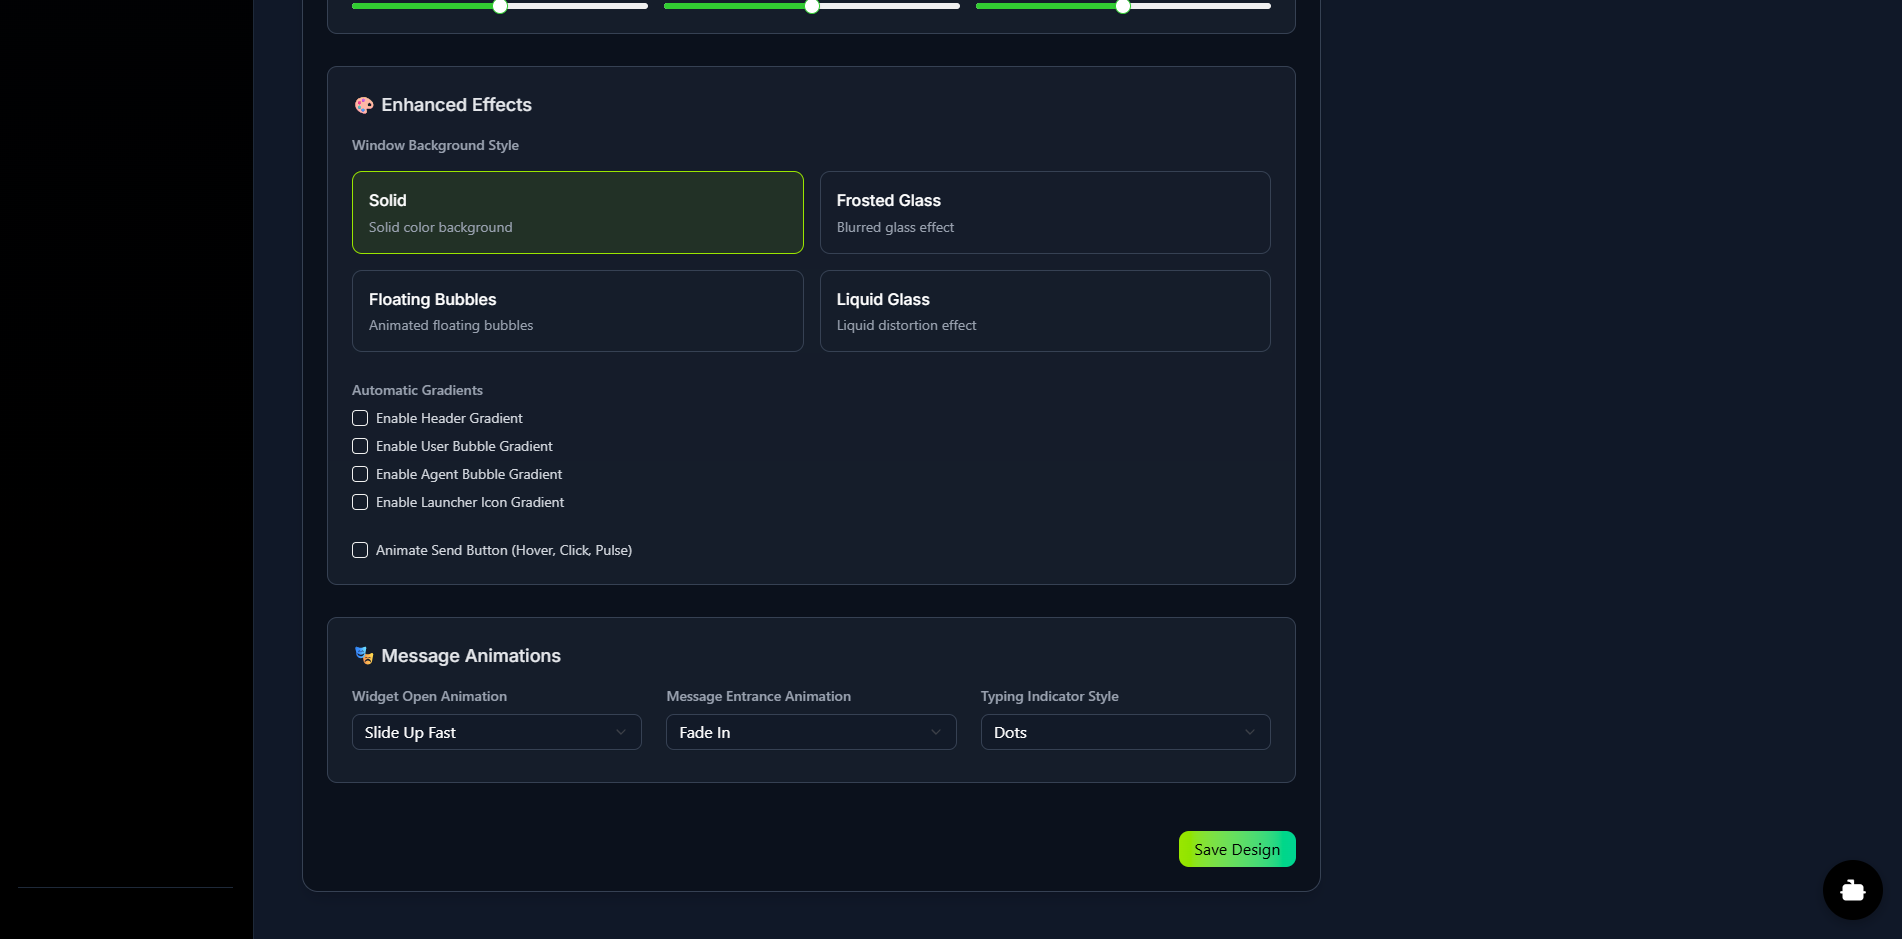Click the palette icon beside Enhanced Effects
Viewport: 1902px width, 939px height.
(364, 105)
